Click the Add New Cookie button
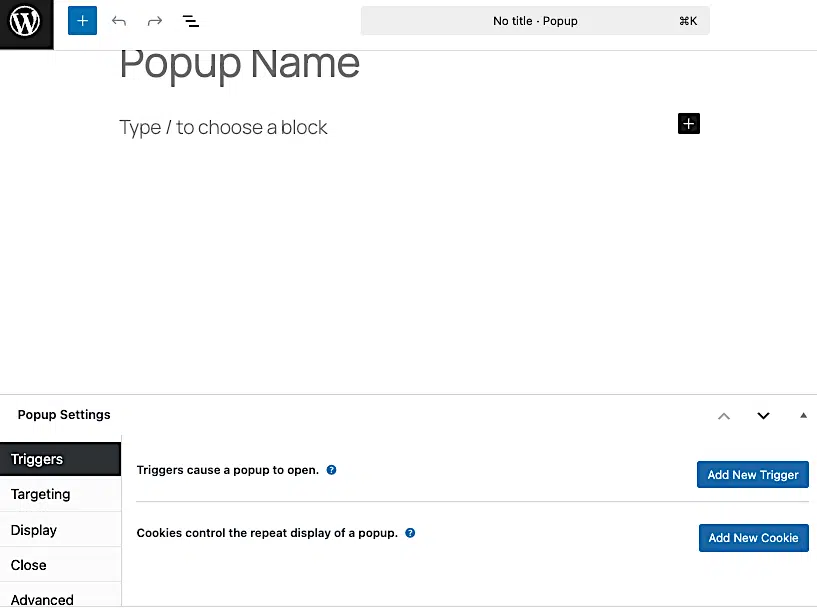 pos(753,538)
